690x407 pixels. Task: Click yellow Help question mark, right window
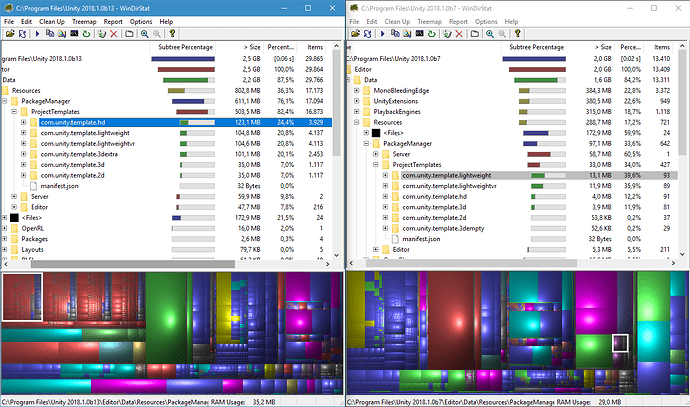point(518,33)
